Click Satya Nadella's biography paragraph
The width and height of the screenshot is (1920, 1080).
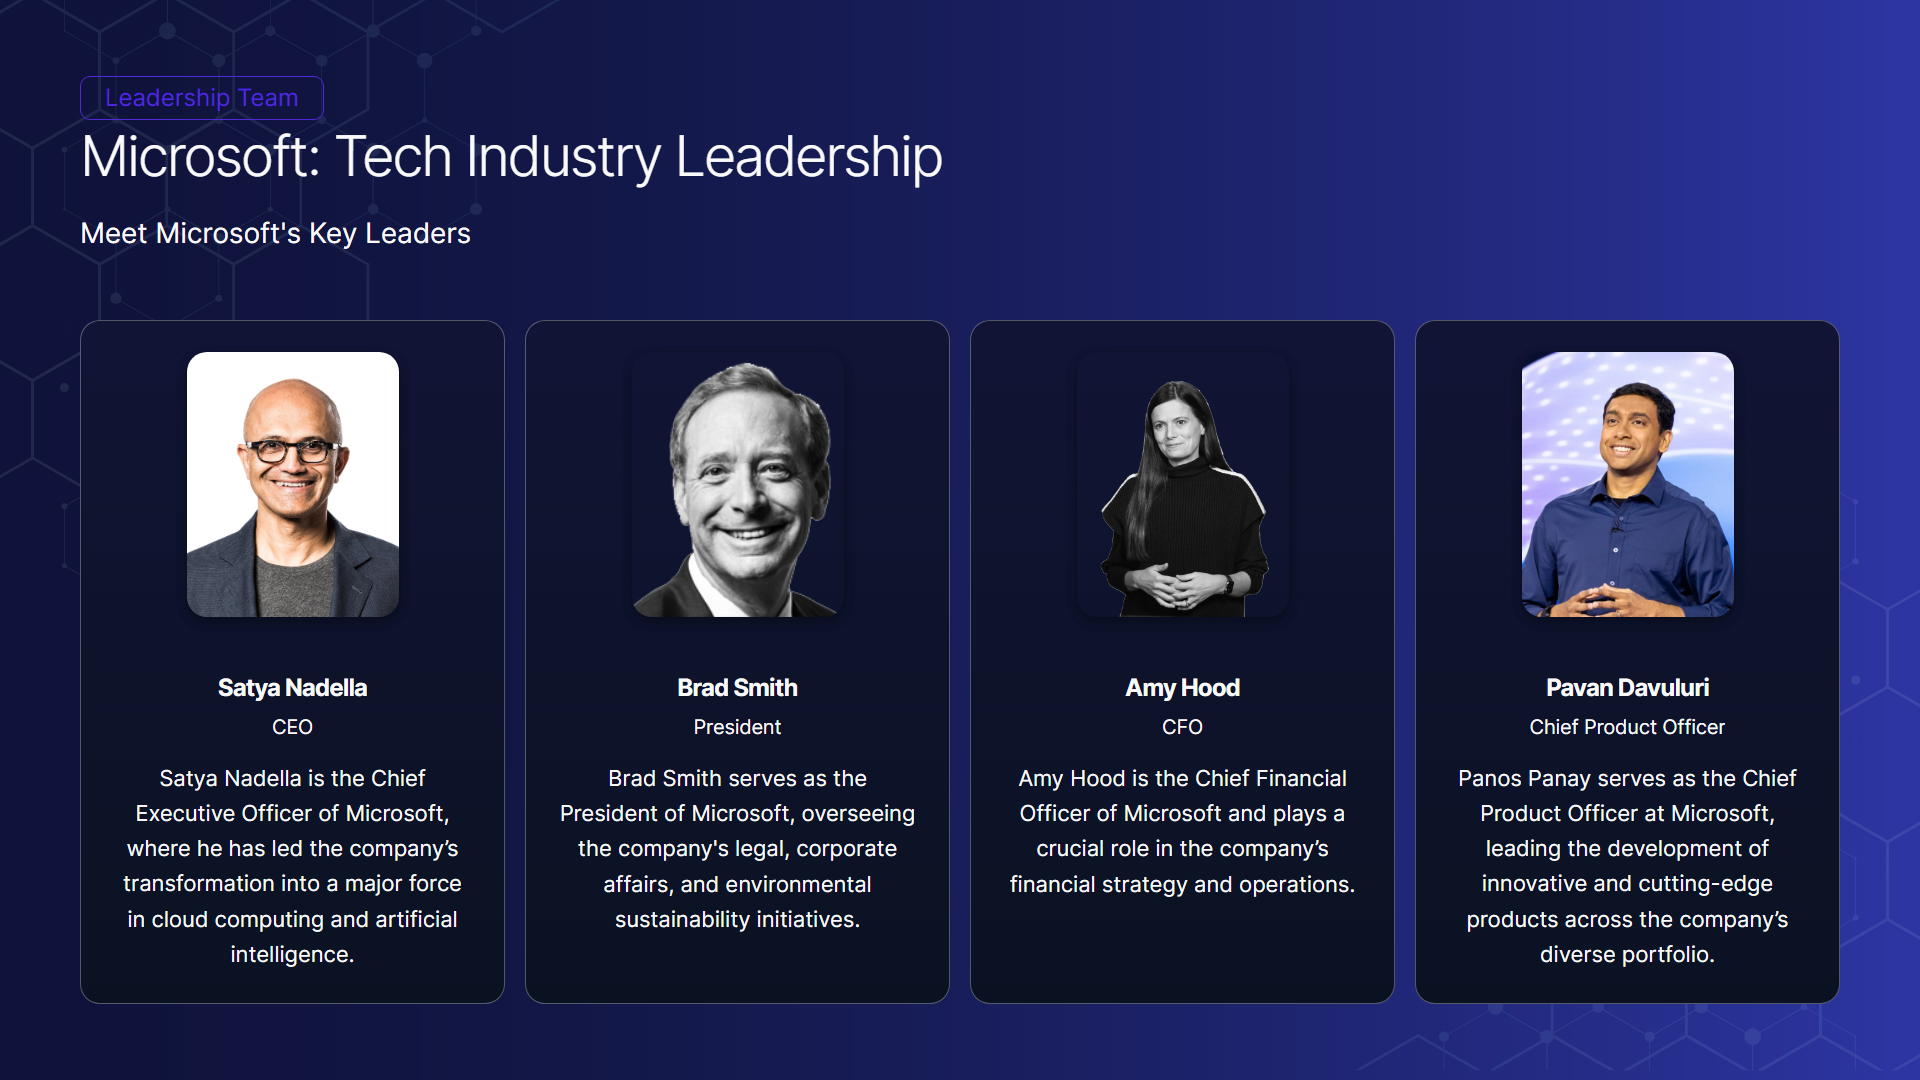[292, 866]
